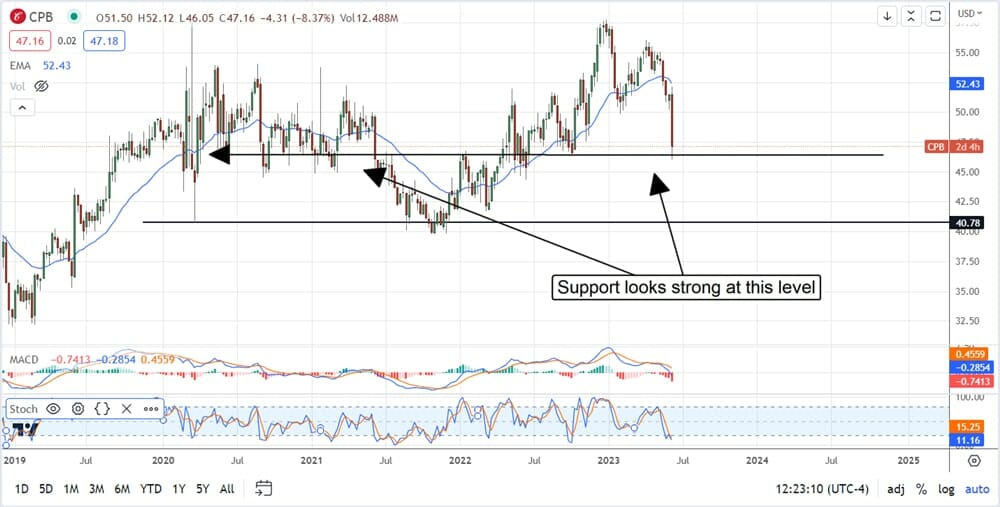Remove the Stoch indicator with X
Screen dimensions: 1000x507
tap(127, 409)
